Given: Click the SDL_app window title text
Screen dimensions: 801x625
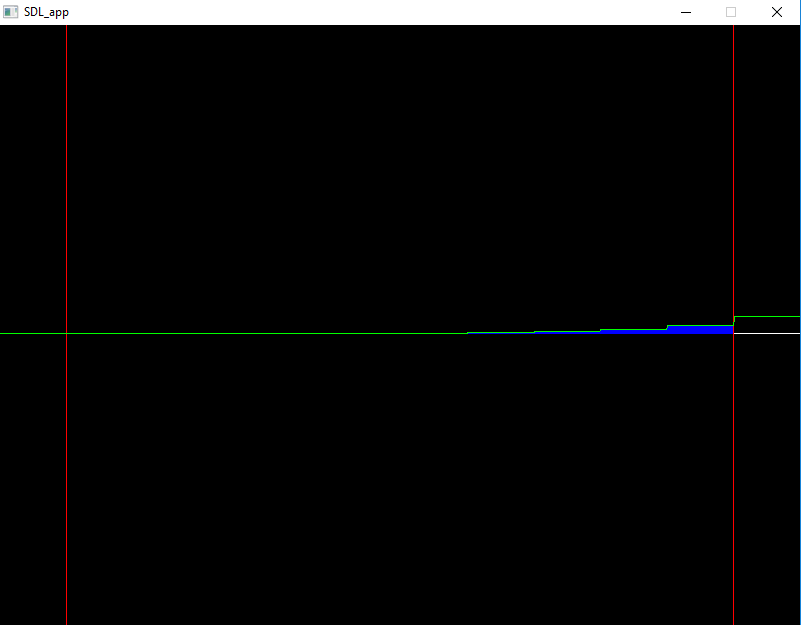Looking at the screenshot, I should (x=46, y=12).
